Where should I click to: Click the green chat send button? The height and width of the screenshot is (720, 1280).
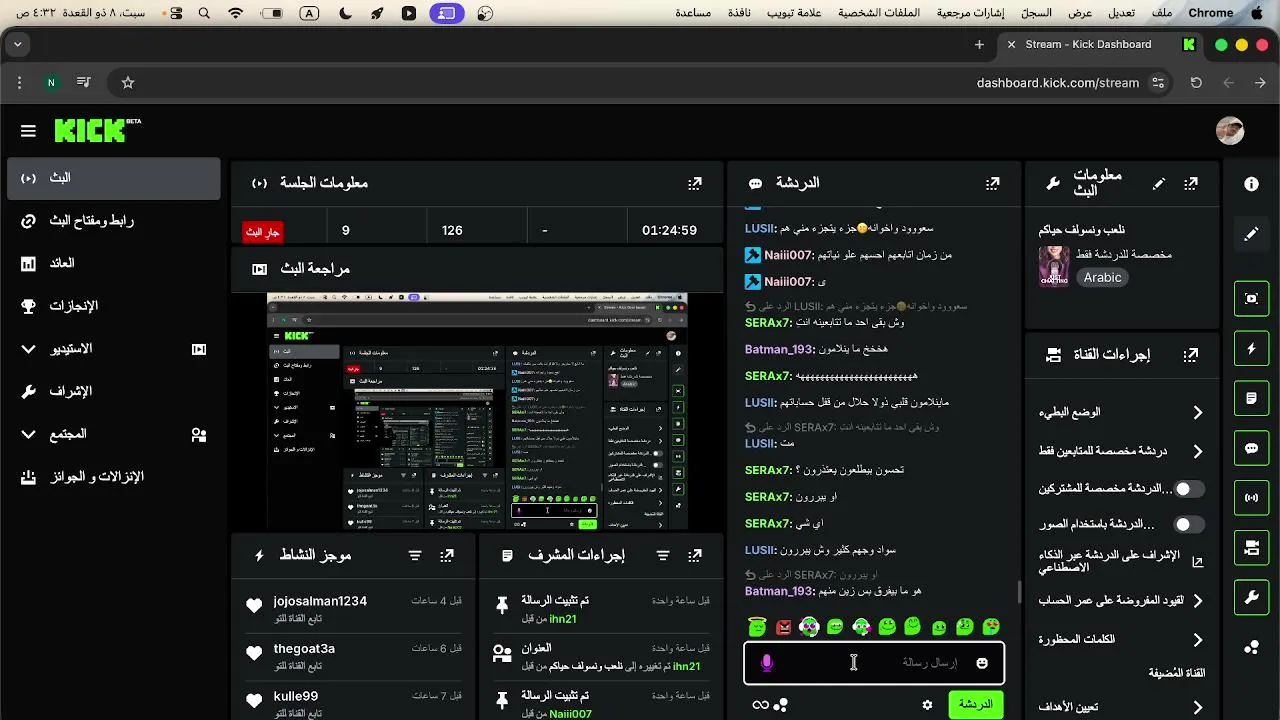pos(975,705)
